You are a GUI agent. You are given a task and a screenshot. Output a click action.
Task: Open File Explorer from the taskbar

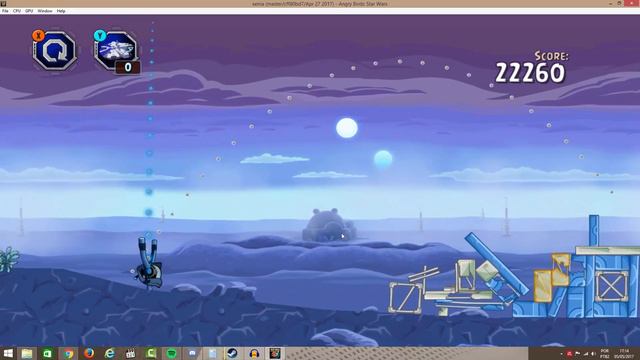[x=27, y=353]
